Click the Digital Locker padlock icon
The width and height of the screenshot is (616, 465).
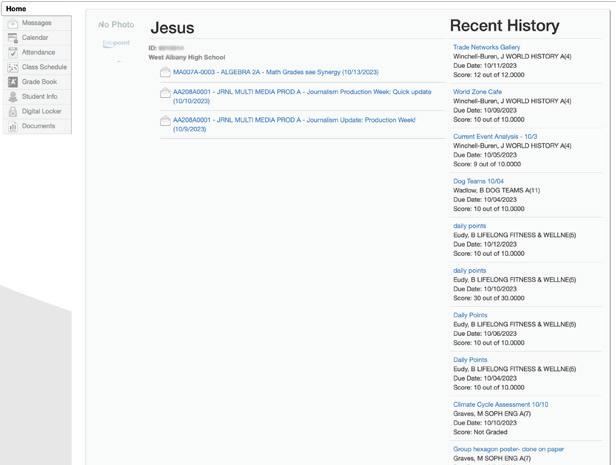point(13,111)
